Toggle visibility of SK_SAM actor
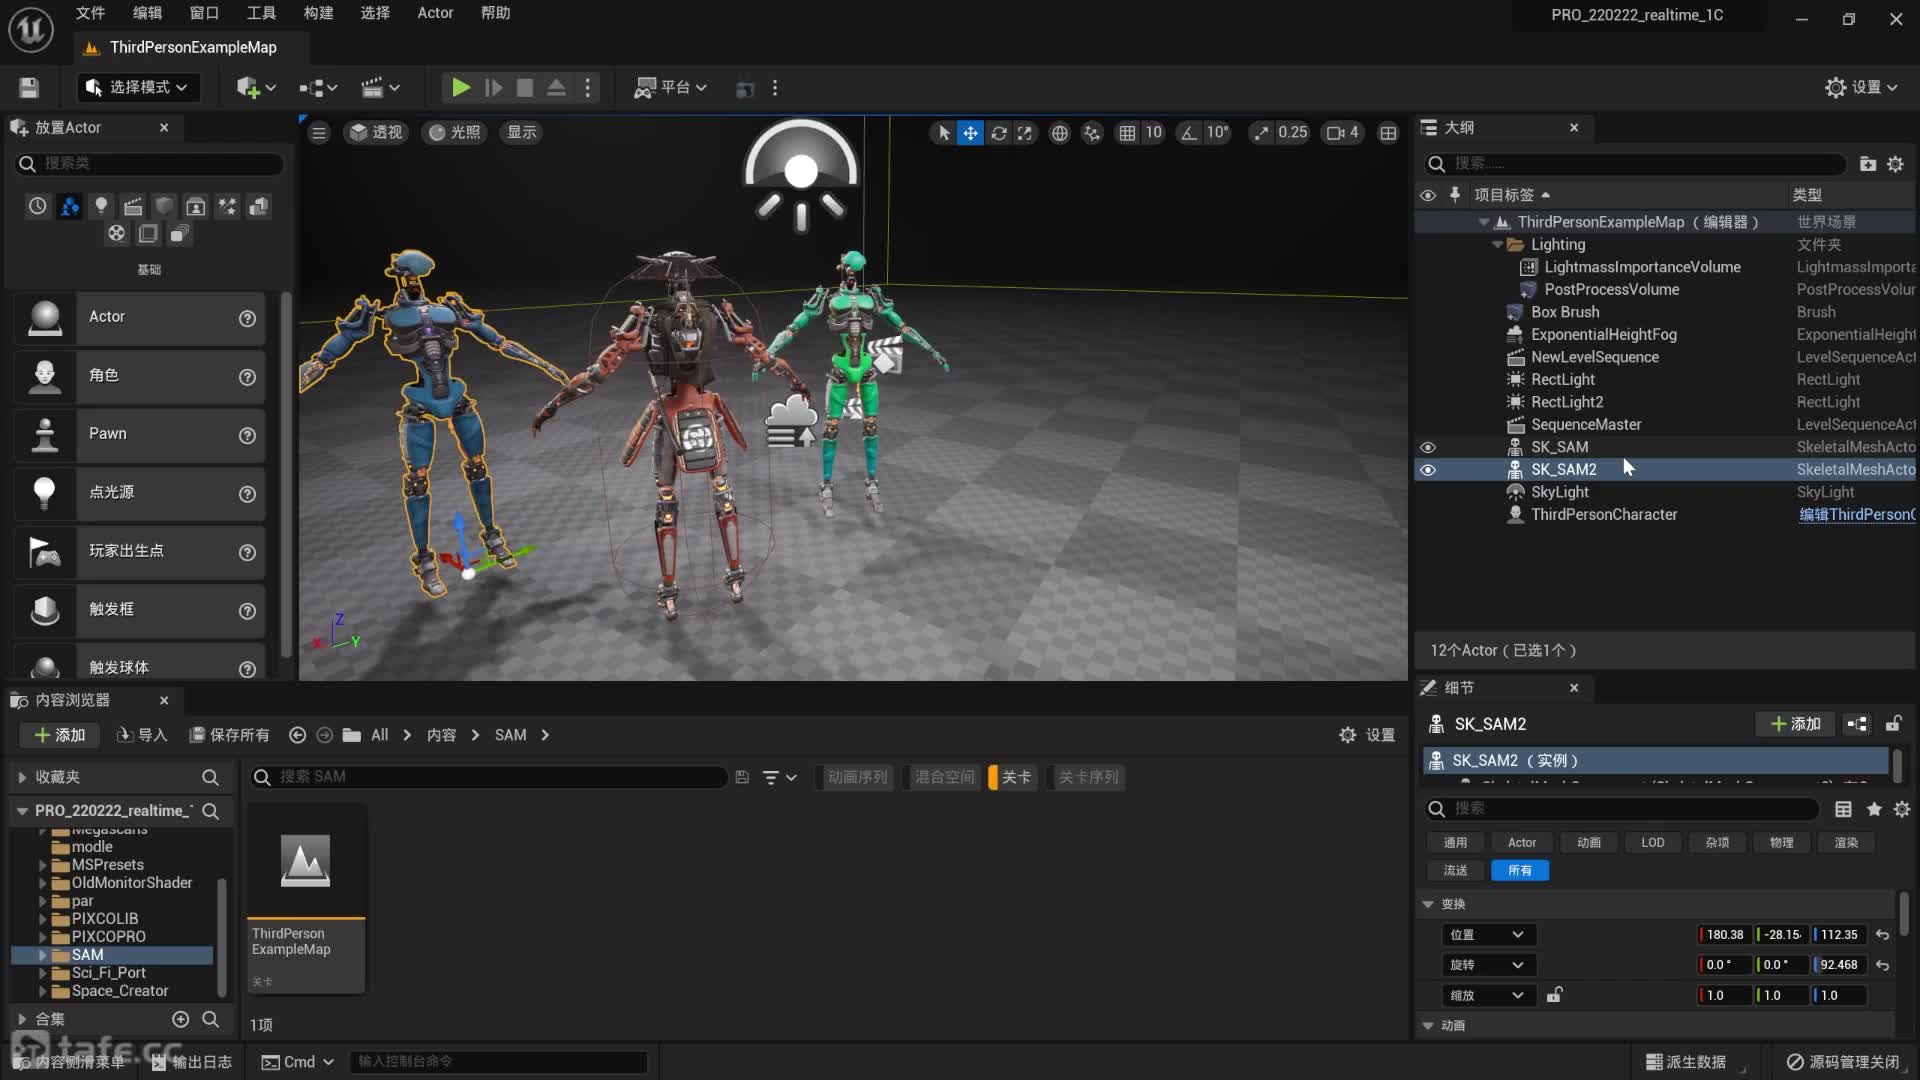This screenshot has width=1920, height=1080. [x=1428, y=447]
